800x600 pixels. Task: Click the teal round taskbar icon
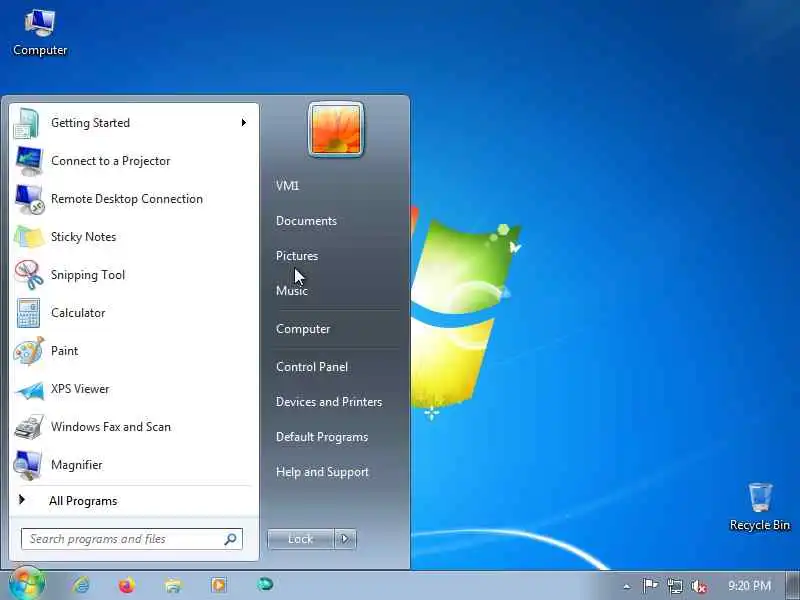click(x=265, y=584)
